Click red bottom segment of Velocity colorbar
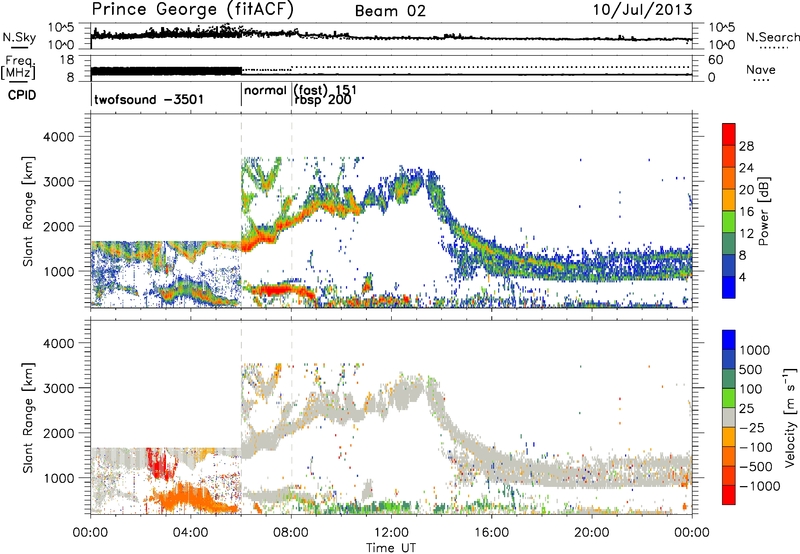 click(729, 495)
